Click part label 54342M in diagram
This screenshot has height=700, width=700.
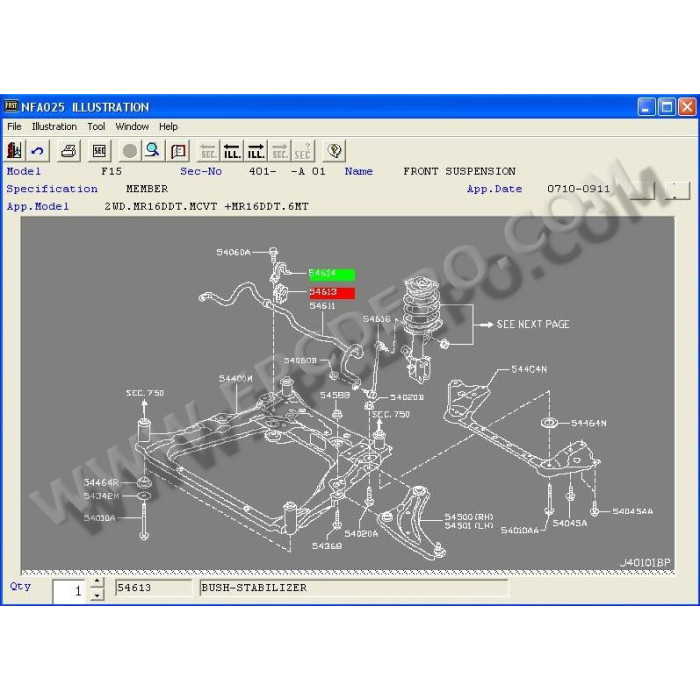pyautogui.click(x=101, y=496)
